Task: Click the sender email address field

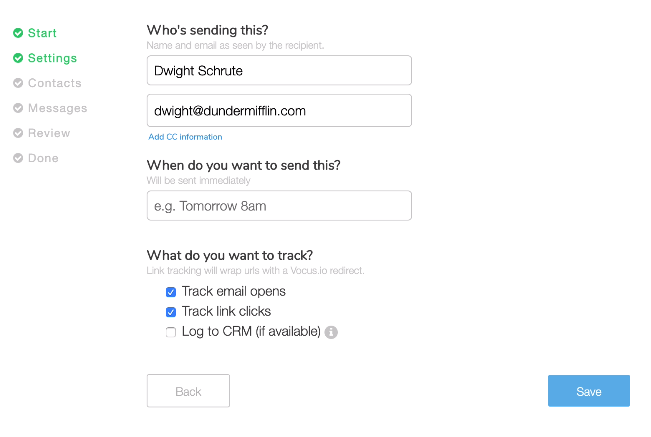Action: [279, 110]
